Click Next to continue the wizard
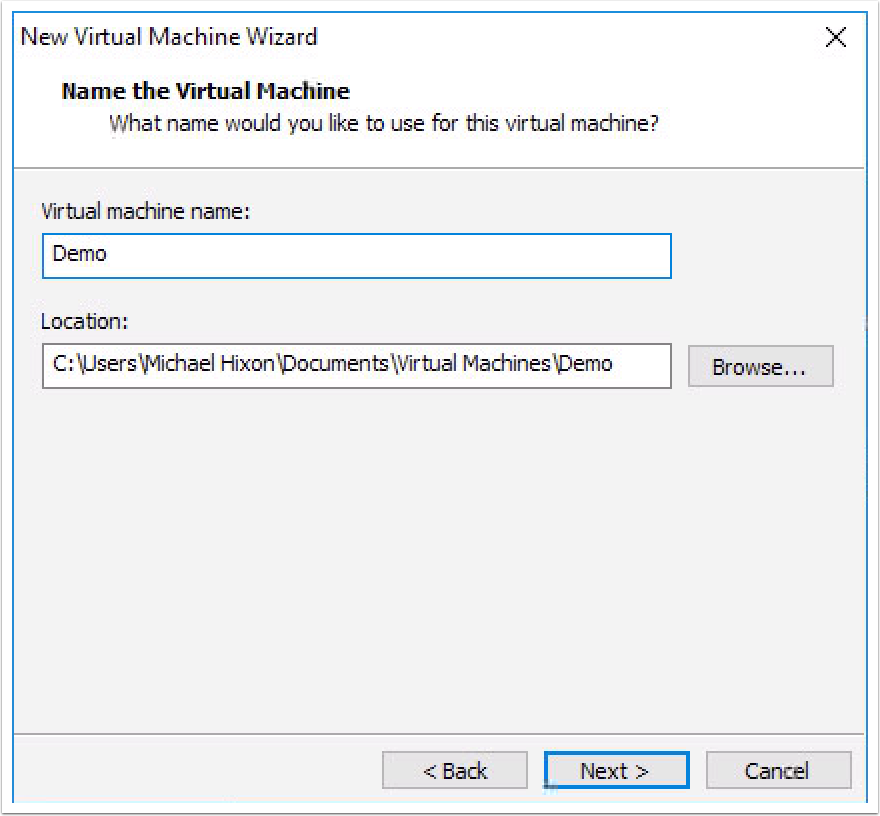 coord(616,770)
